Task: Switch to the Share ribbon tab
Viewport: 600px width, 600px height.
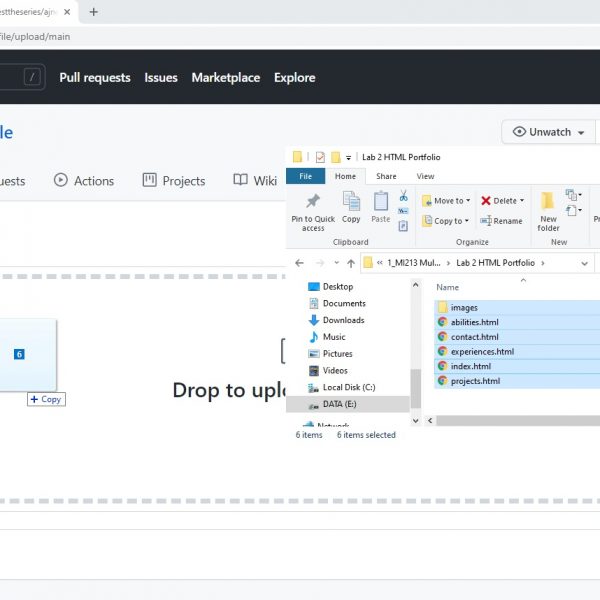Action: [x=386, y=176]
